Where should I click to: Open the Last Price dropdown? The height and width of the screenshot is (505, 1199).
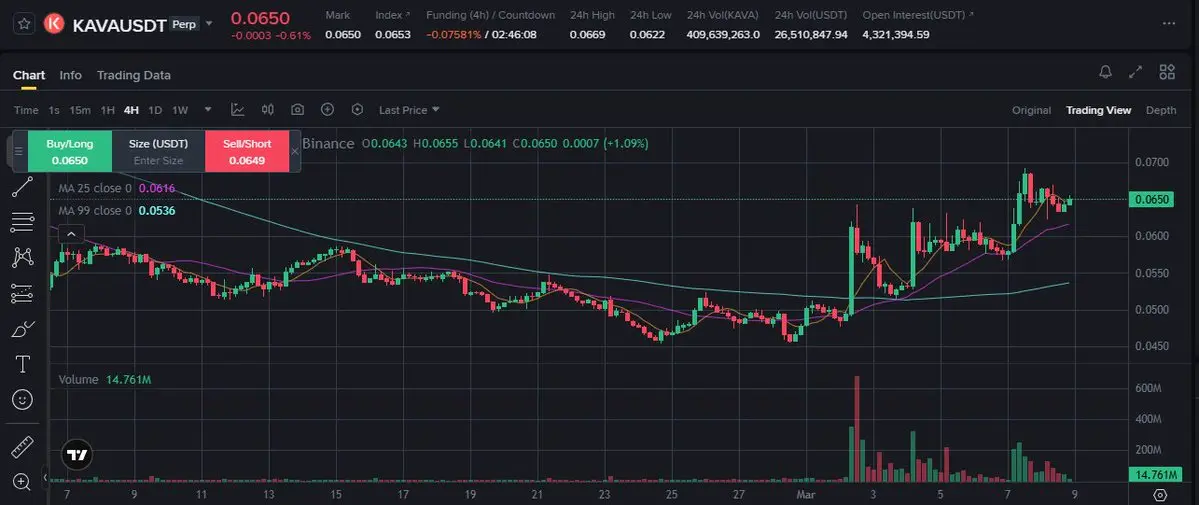[409, 110]
